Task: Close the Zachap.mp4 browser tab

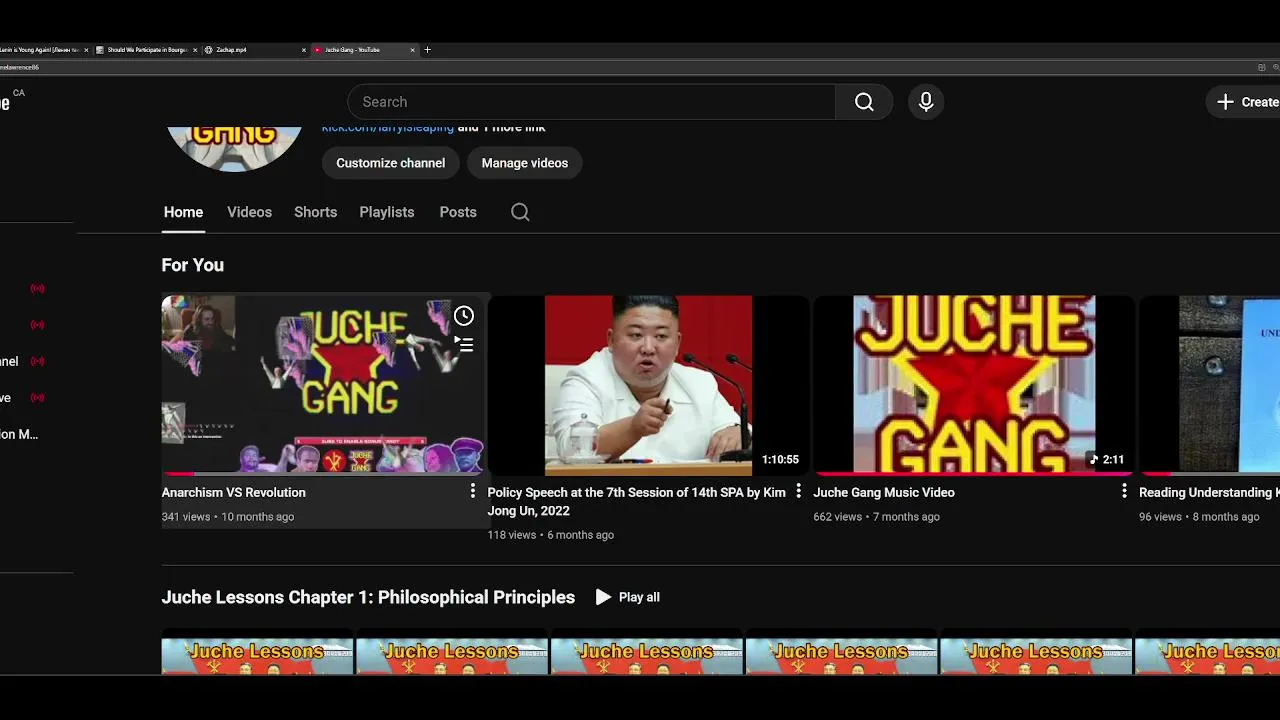Action: point(304,50)
